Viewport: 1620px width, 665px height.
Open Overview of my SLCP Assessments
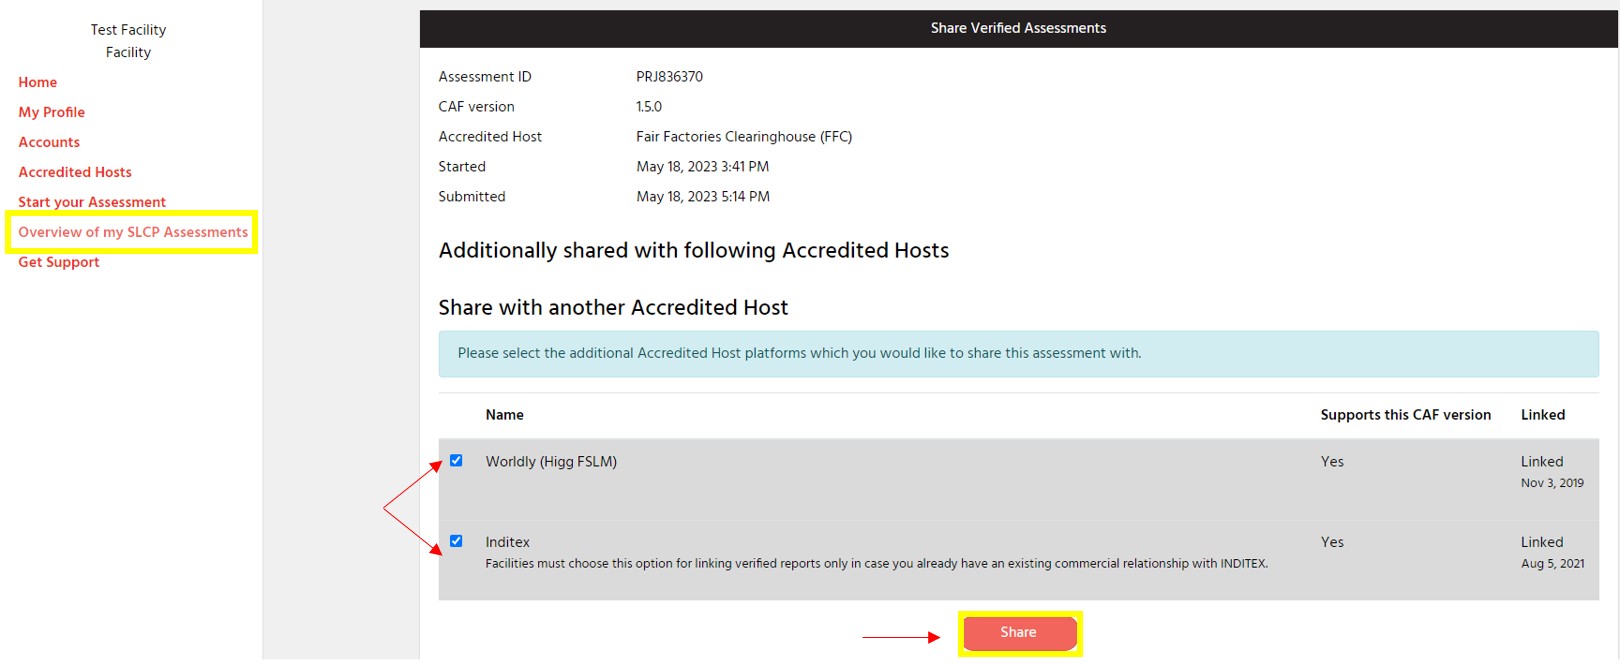(133, 232)
